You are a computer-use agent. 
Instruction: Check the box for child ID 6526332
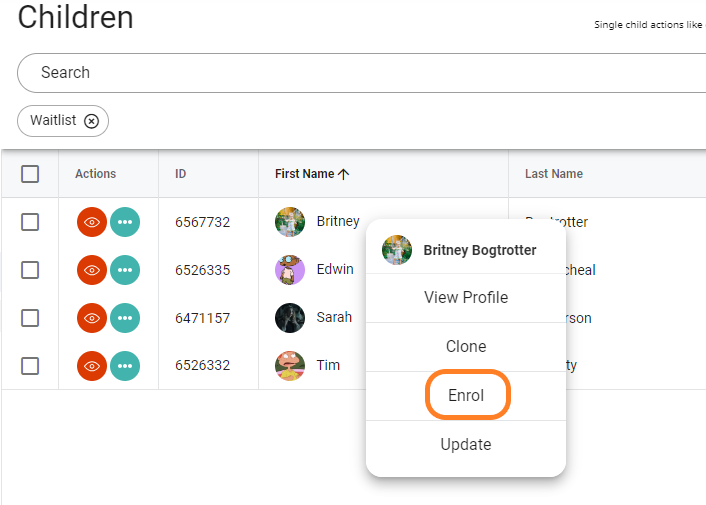(30, 366)
